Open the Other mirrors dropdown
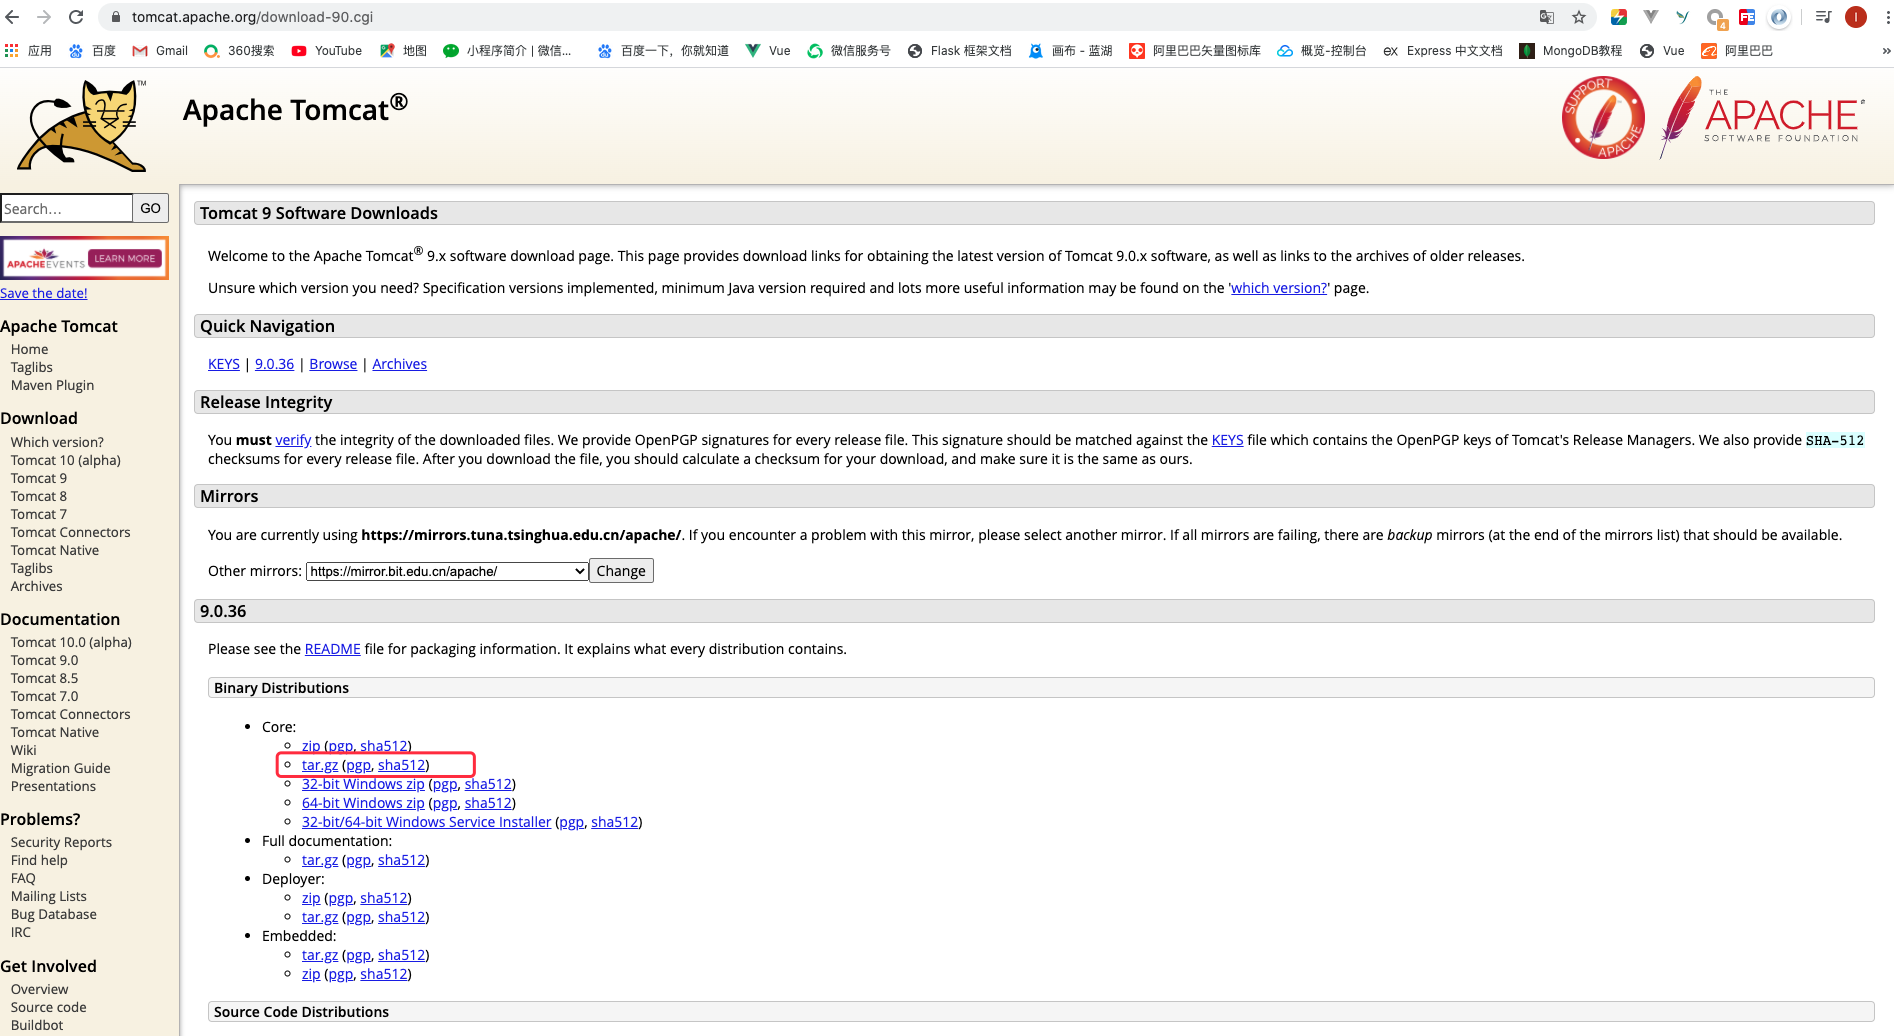 [447, 571]
